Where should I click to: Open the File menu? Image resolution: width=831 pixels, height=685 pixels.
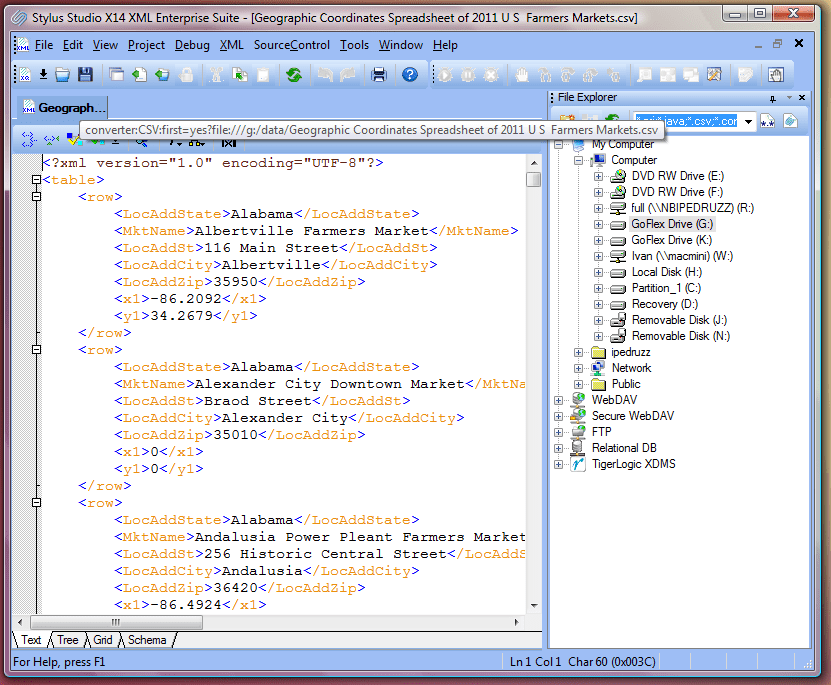44,46
